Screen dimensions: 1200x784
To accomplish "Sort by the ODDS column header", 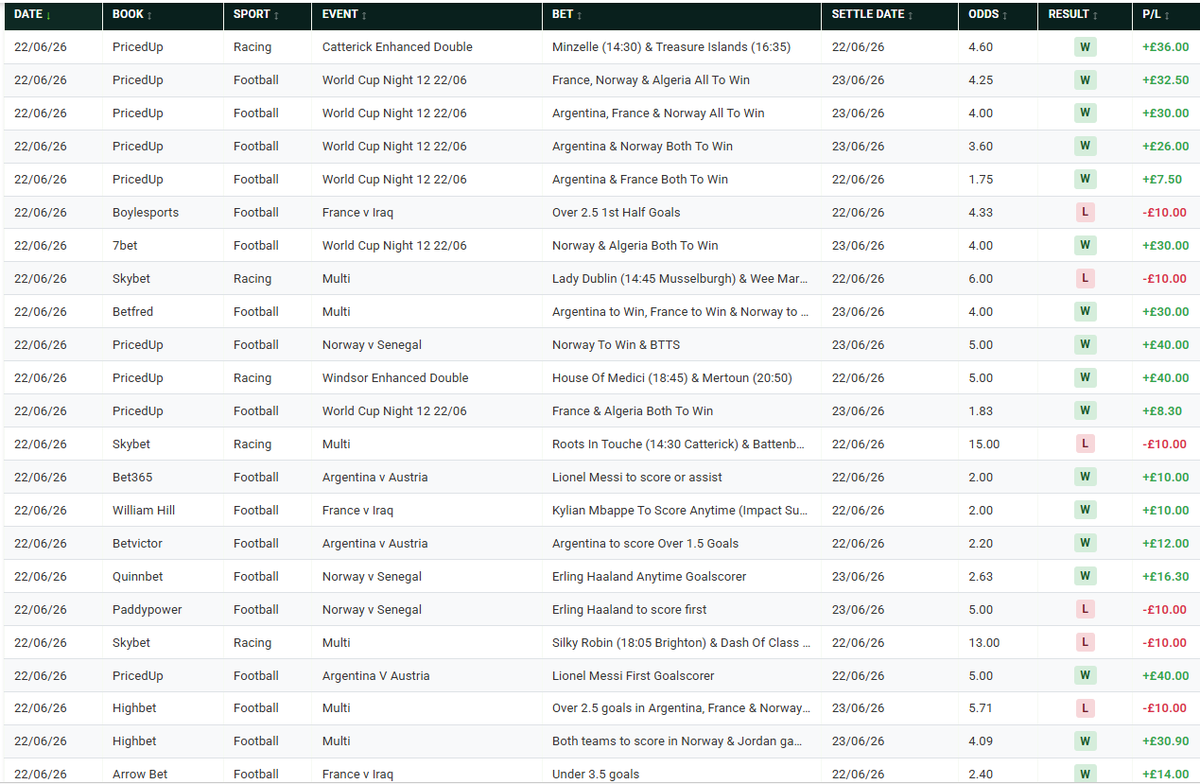I will click(988, 15).
